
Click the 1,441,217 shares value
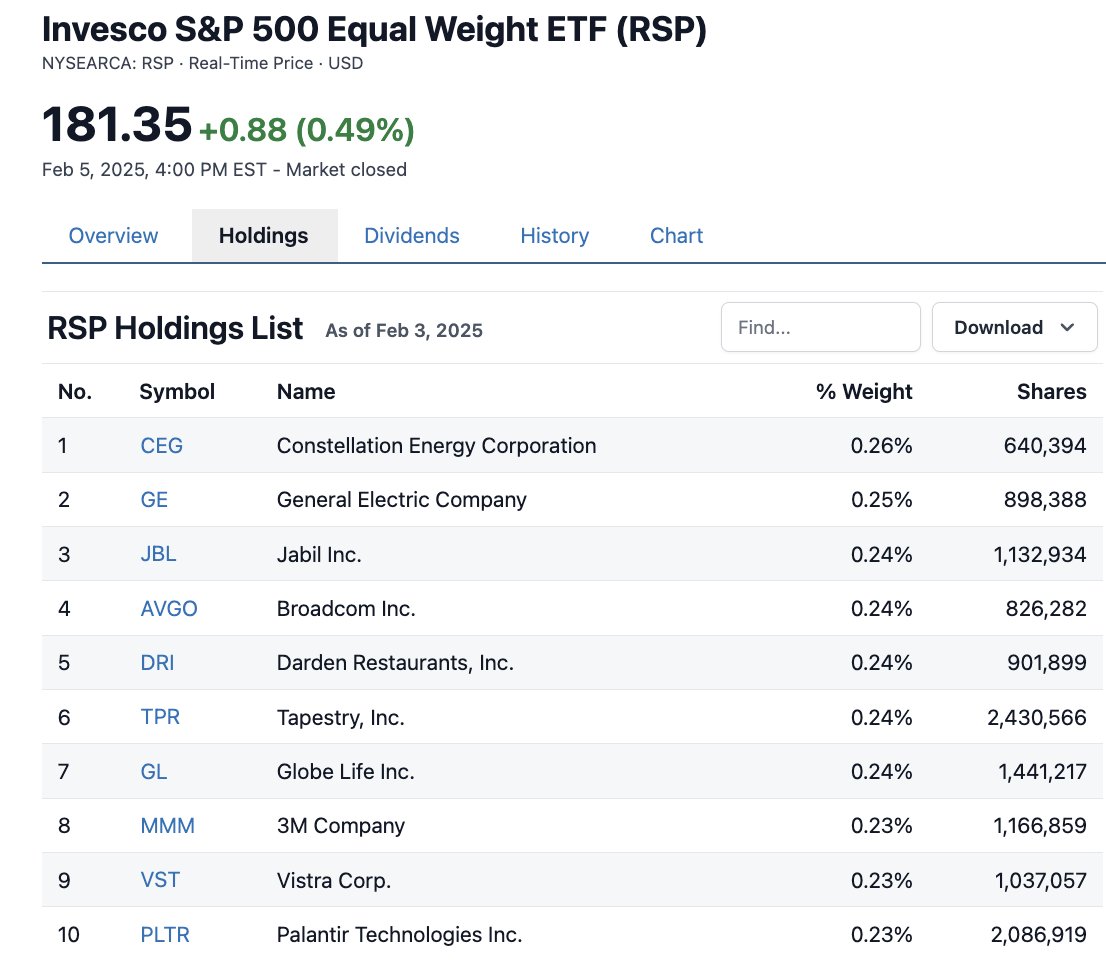click(x=1042, y=772)
